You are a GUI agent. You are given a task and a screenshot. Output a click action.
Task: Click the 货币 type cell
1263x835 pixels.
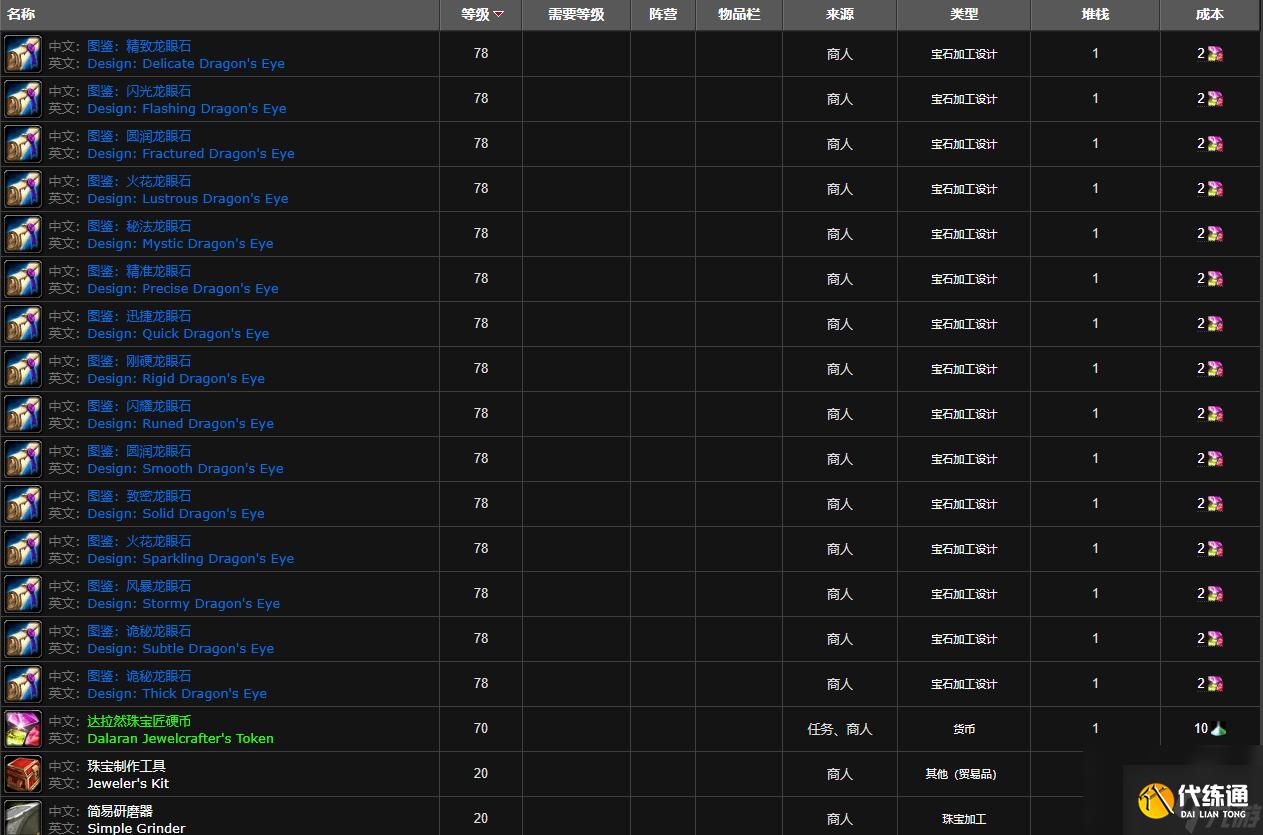pos(964,729)
